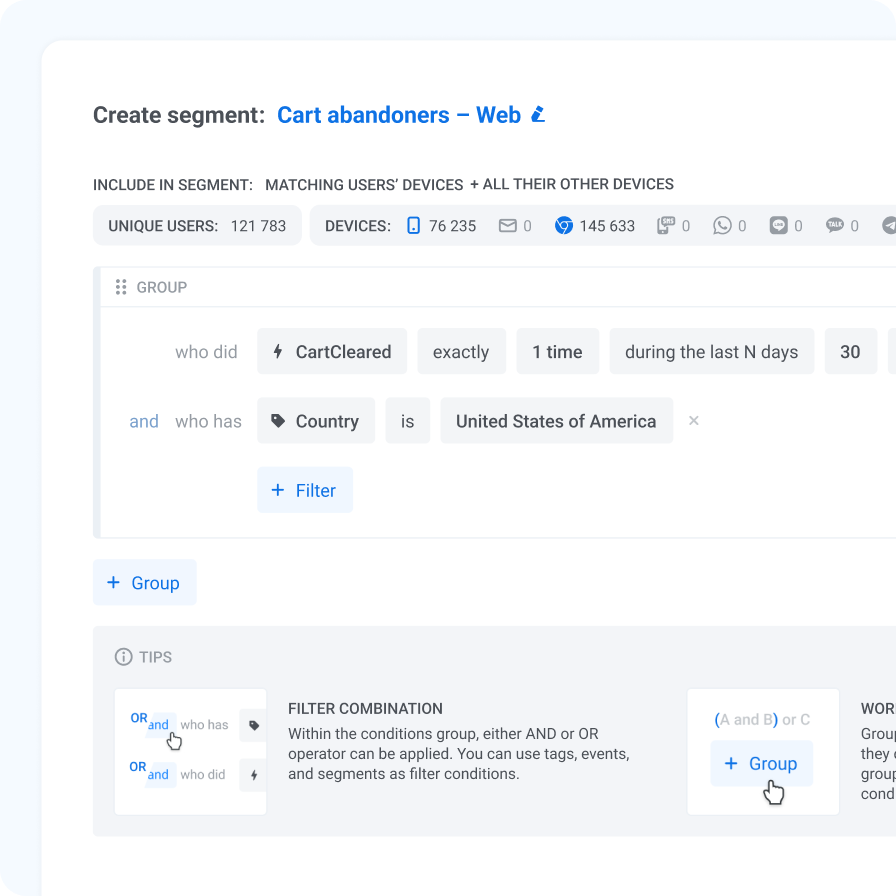
Task: Toggle '+ ALL THEIR OTHER DEVICES' option
Action: (572, 184)
